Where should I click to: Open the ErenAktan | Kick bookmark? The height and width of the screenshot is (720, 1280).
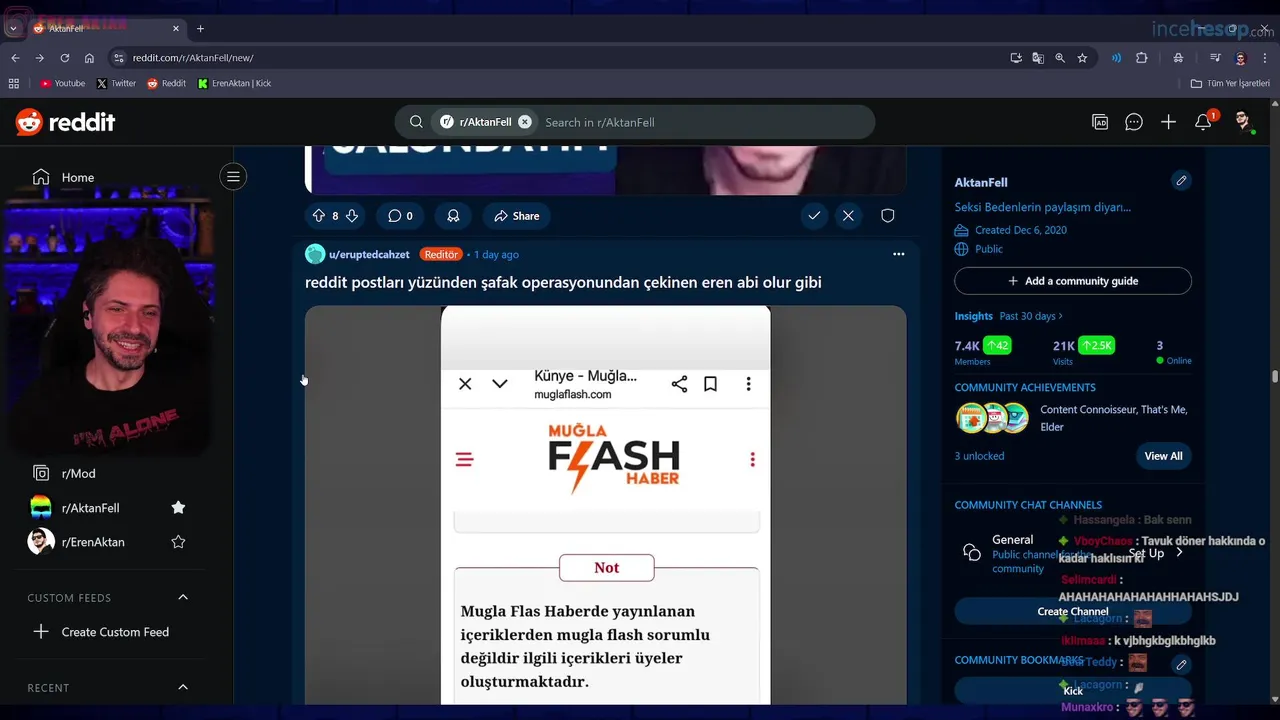pyautogui.click(x=235, y=83)
